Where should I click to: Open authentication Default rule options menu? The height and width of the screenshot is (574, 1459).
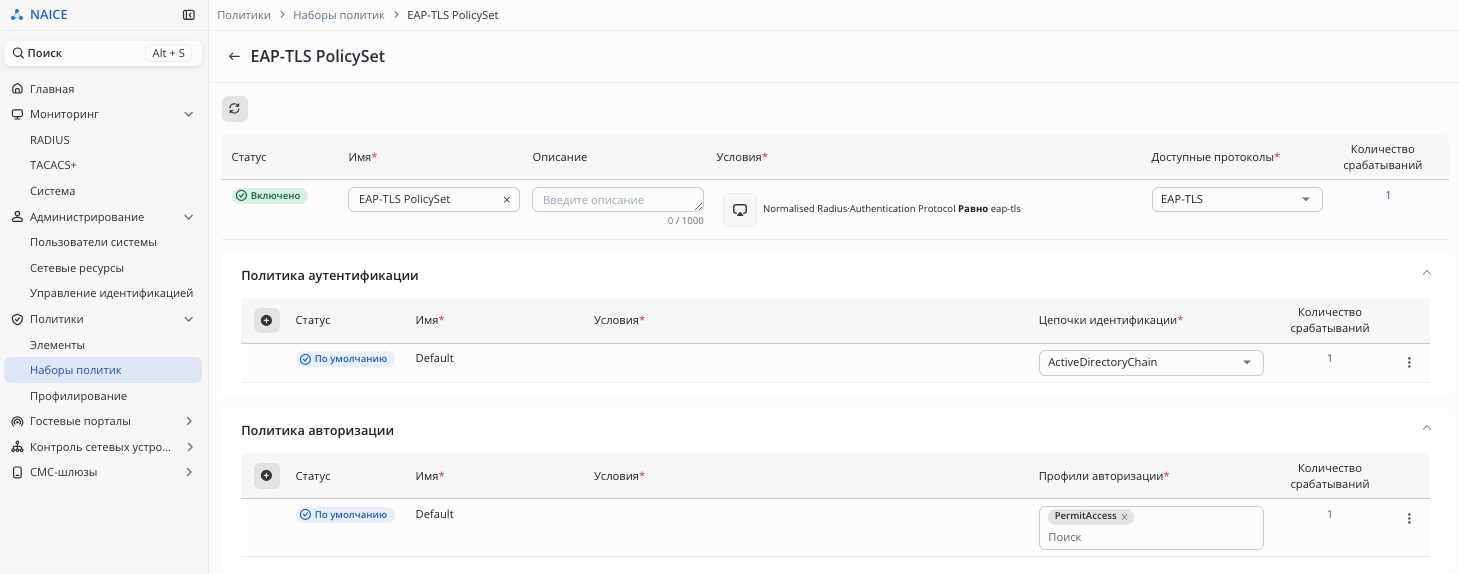point(1409,362)
